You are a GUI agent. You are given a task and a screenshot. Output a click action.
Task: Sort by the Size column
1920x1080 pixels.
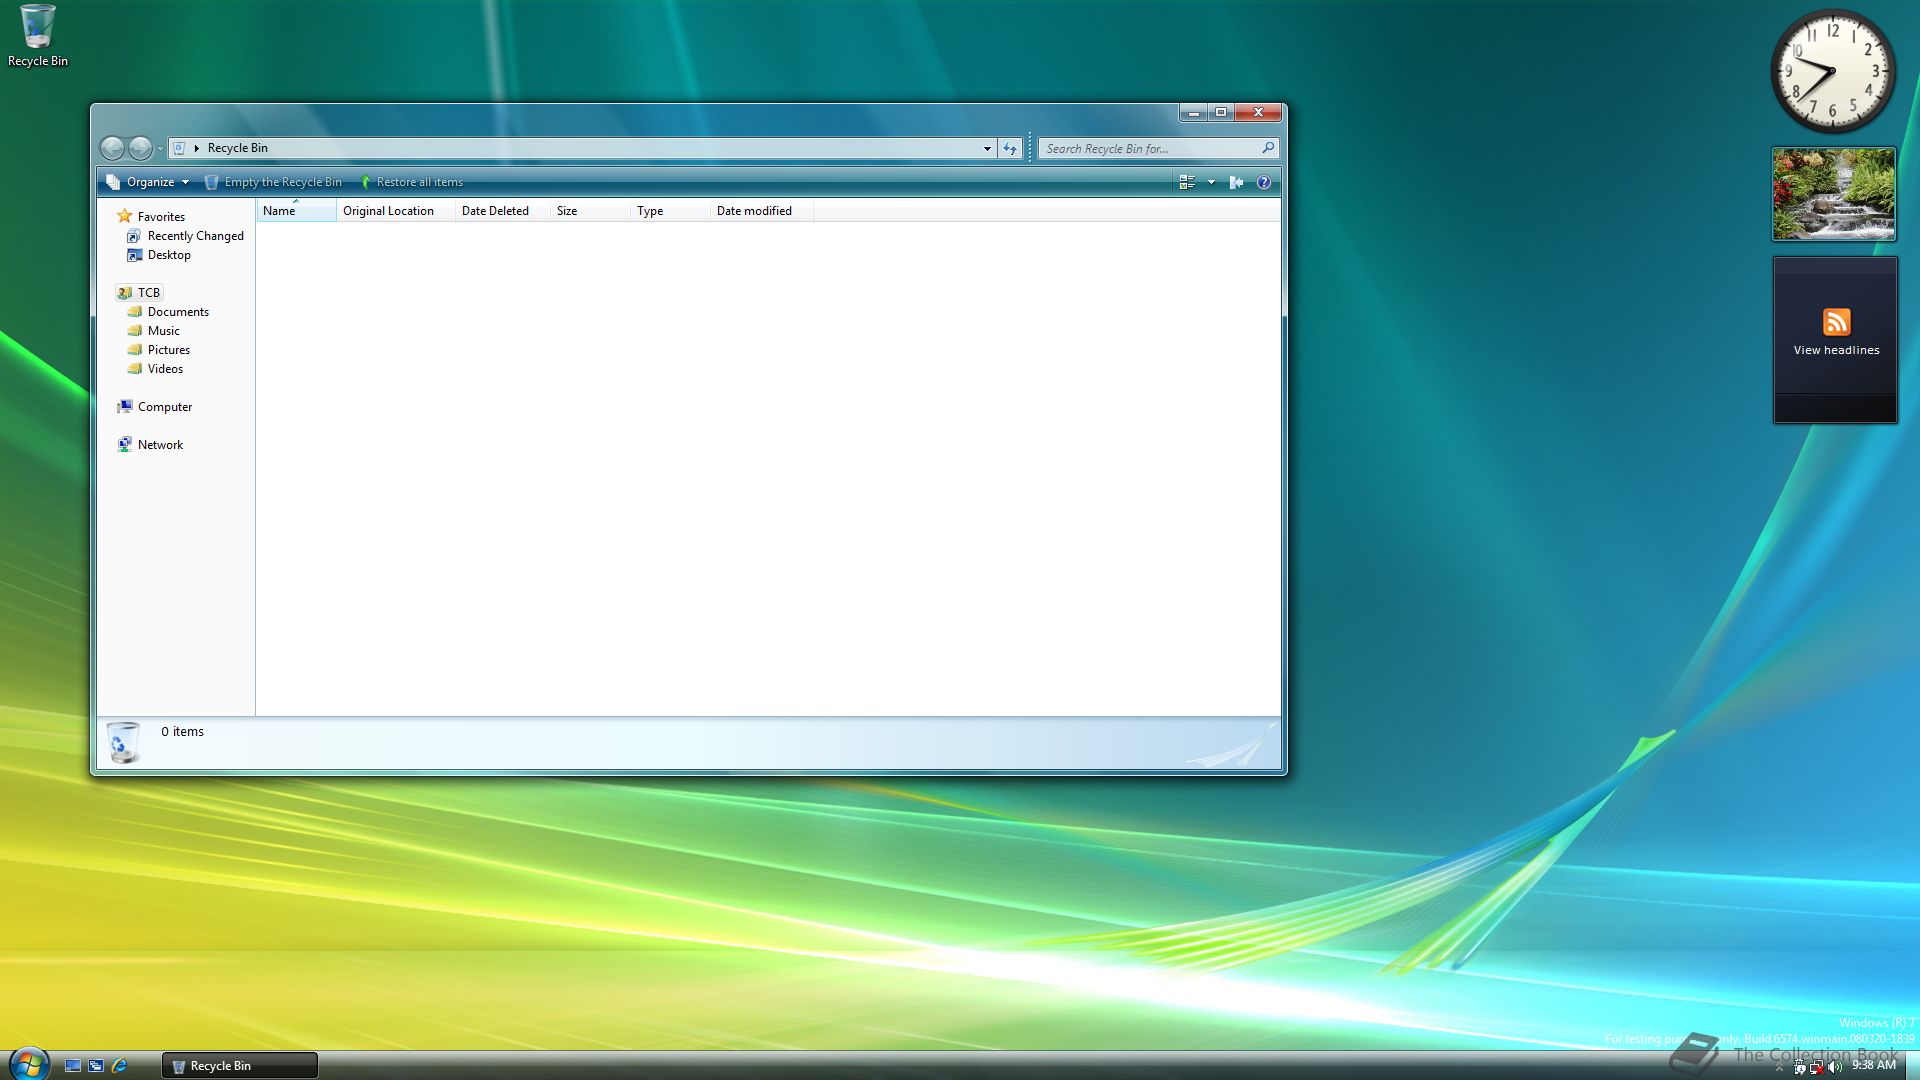(590, 211)
